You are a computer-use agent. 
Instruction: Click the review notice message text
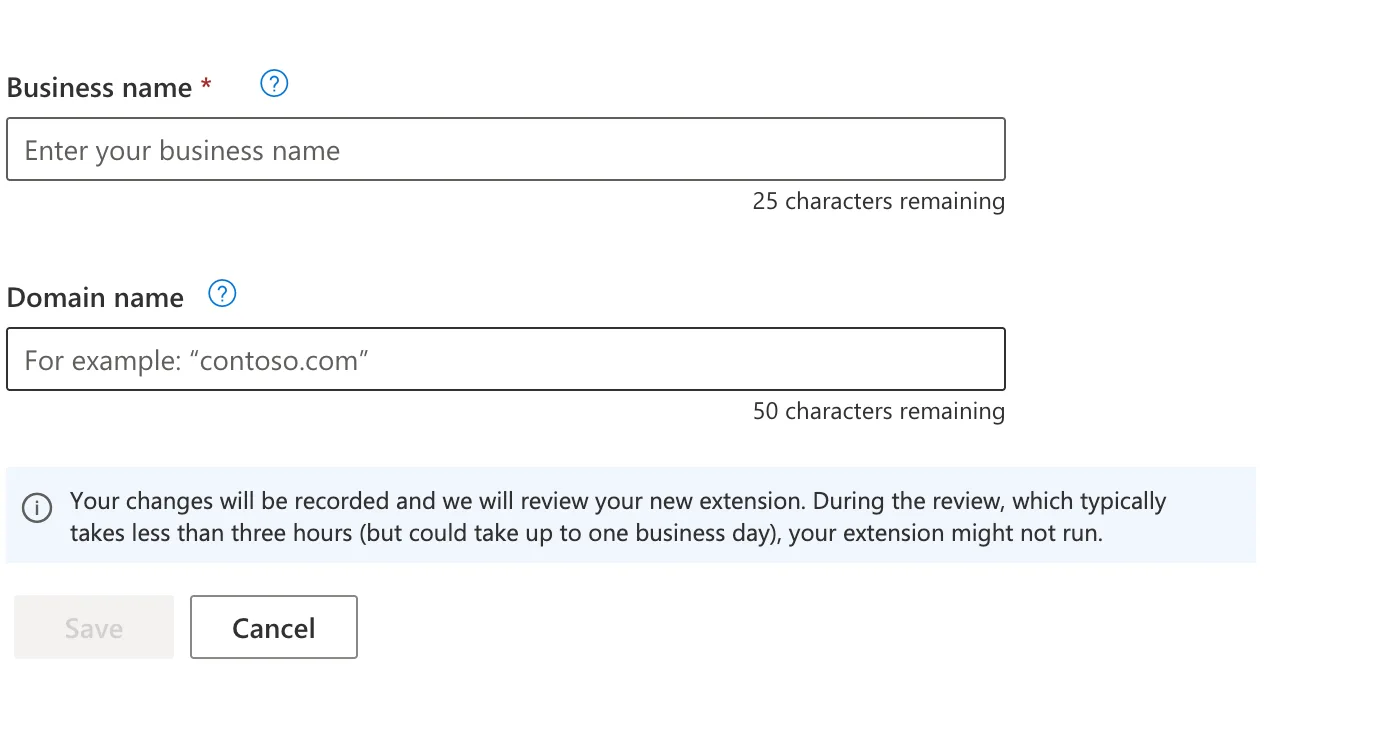(618, 517)
